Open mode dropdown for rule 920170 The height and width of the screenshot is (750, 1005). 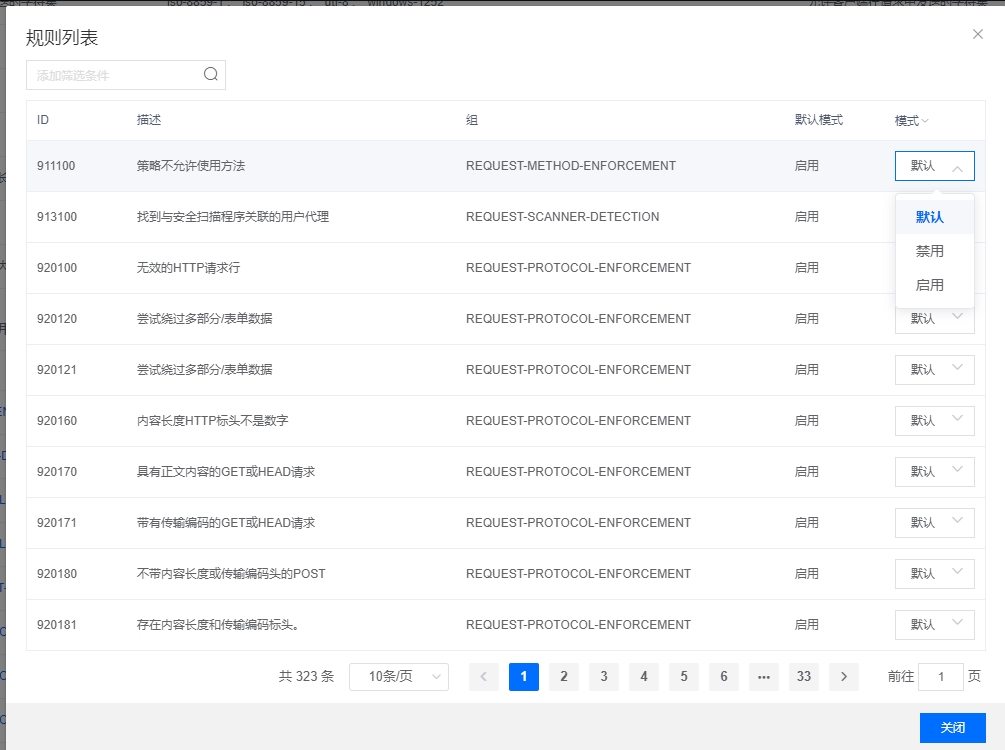(x=934, y=472)
